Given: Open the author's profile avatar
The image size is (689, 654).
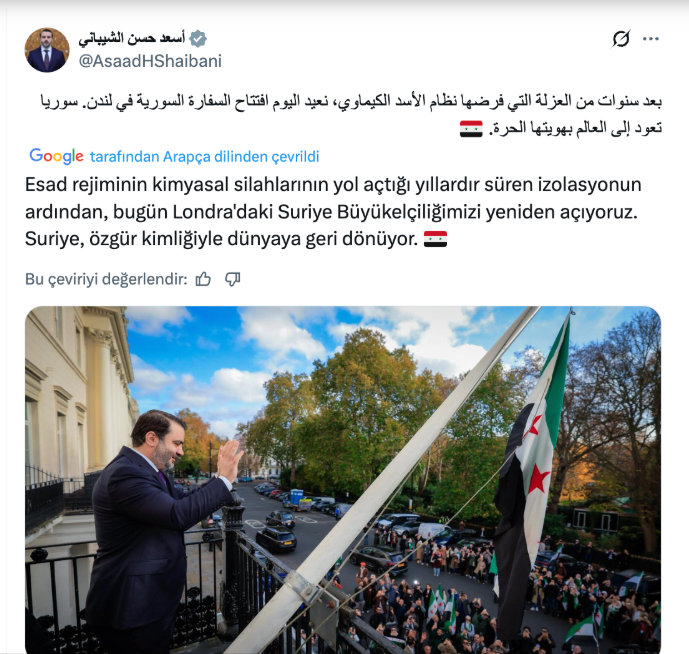Looking at the screenshot, I should pyautogui.click(x=47, y=50).
